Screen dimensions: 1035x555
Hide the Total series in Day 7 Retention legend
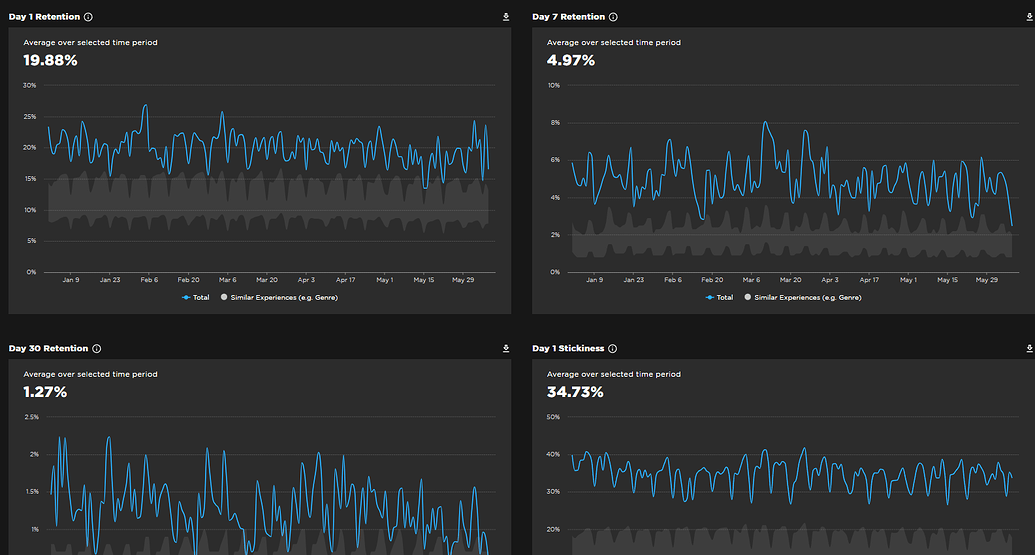point(719,297)
